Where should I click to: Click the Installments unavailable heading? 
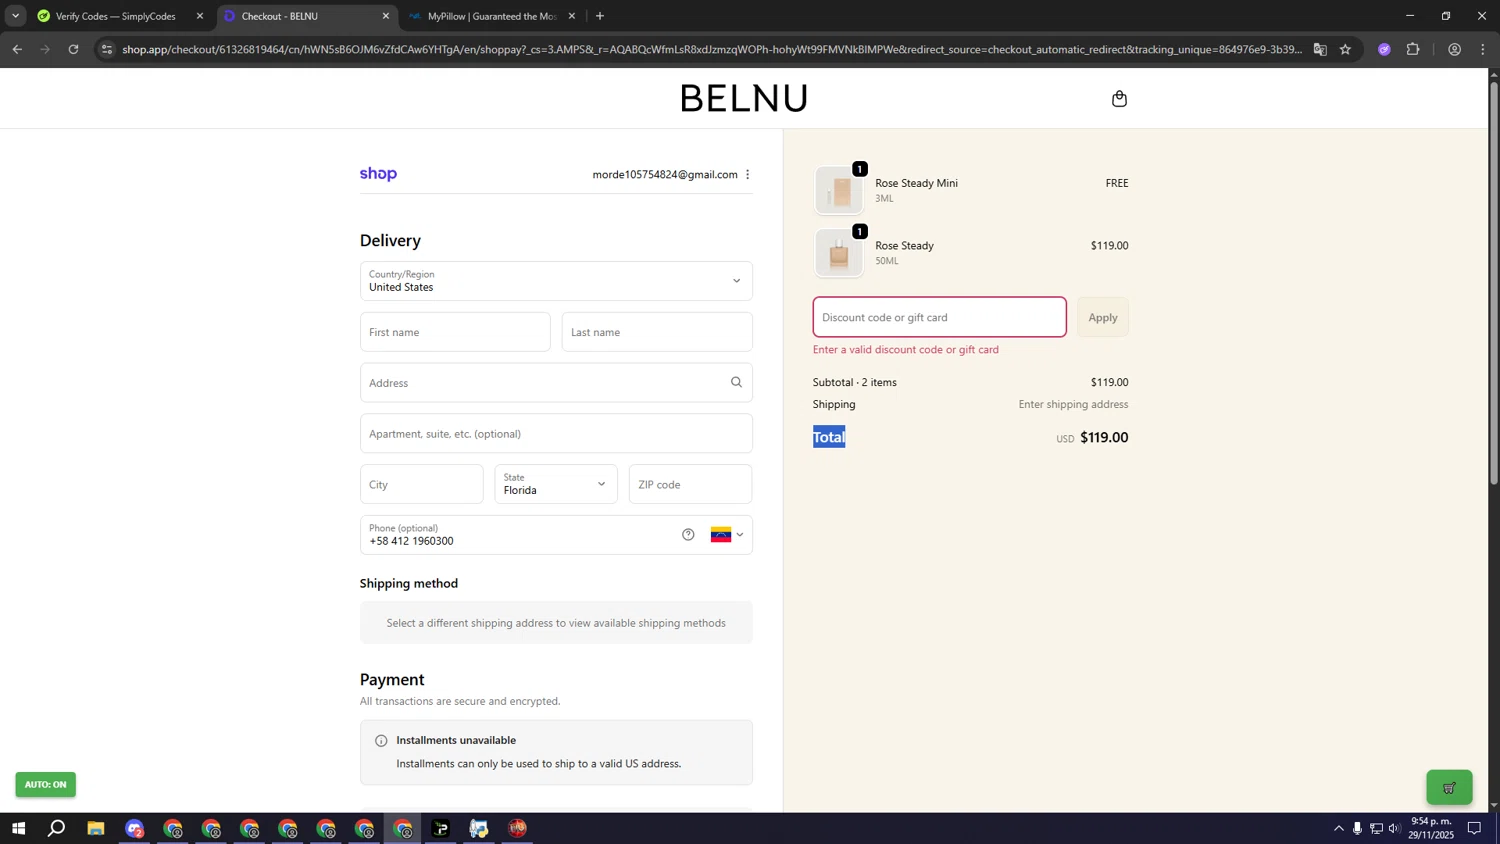456,740
